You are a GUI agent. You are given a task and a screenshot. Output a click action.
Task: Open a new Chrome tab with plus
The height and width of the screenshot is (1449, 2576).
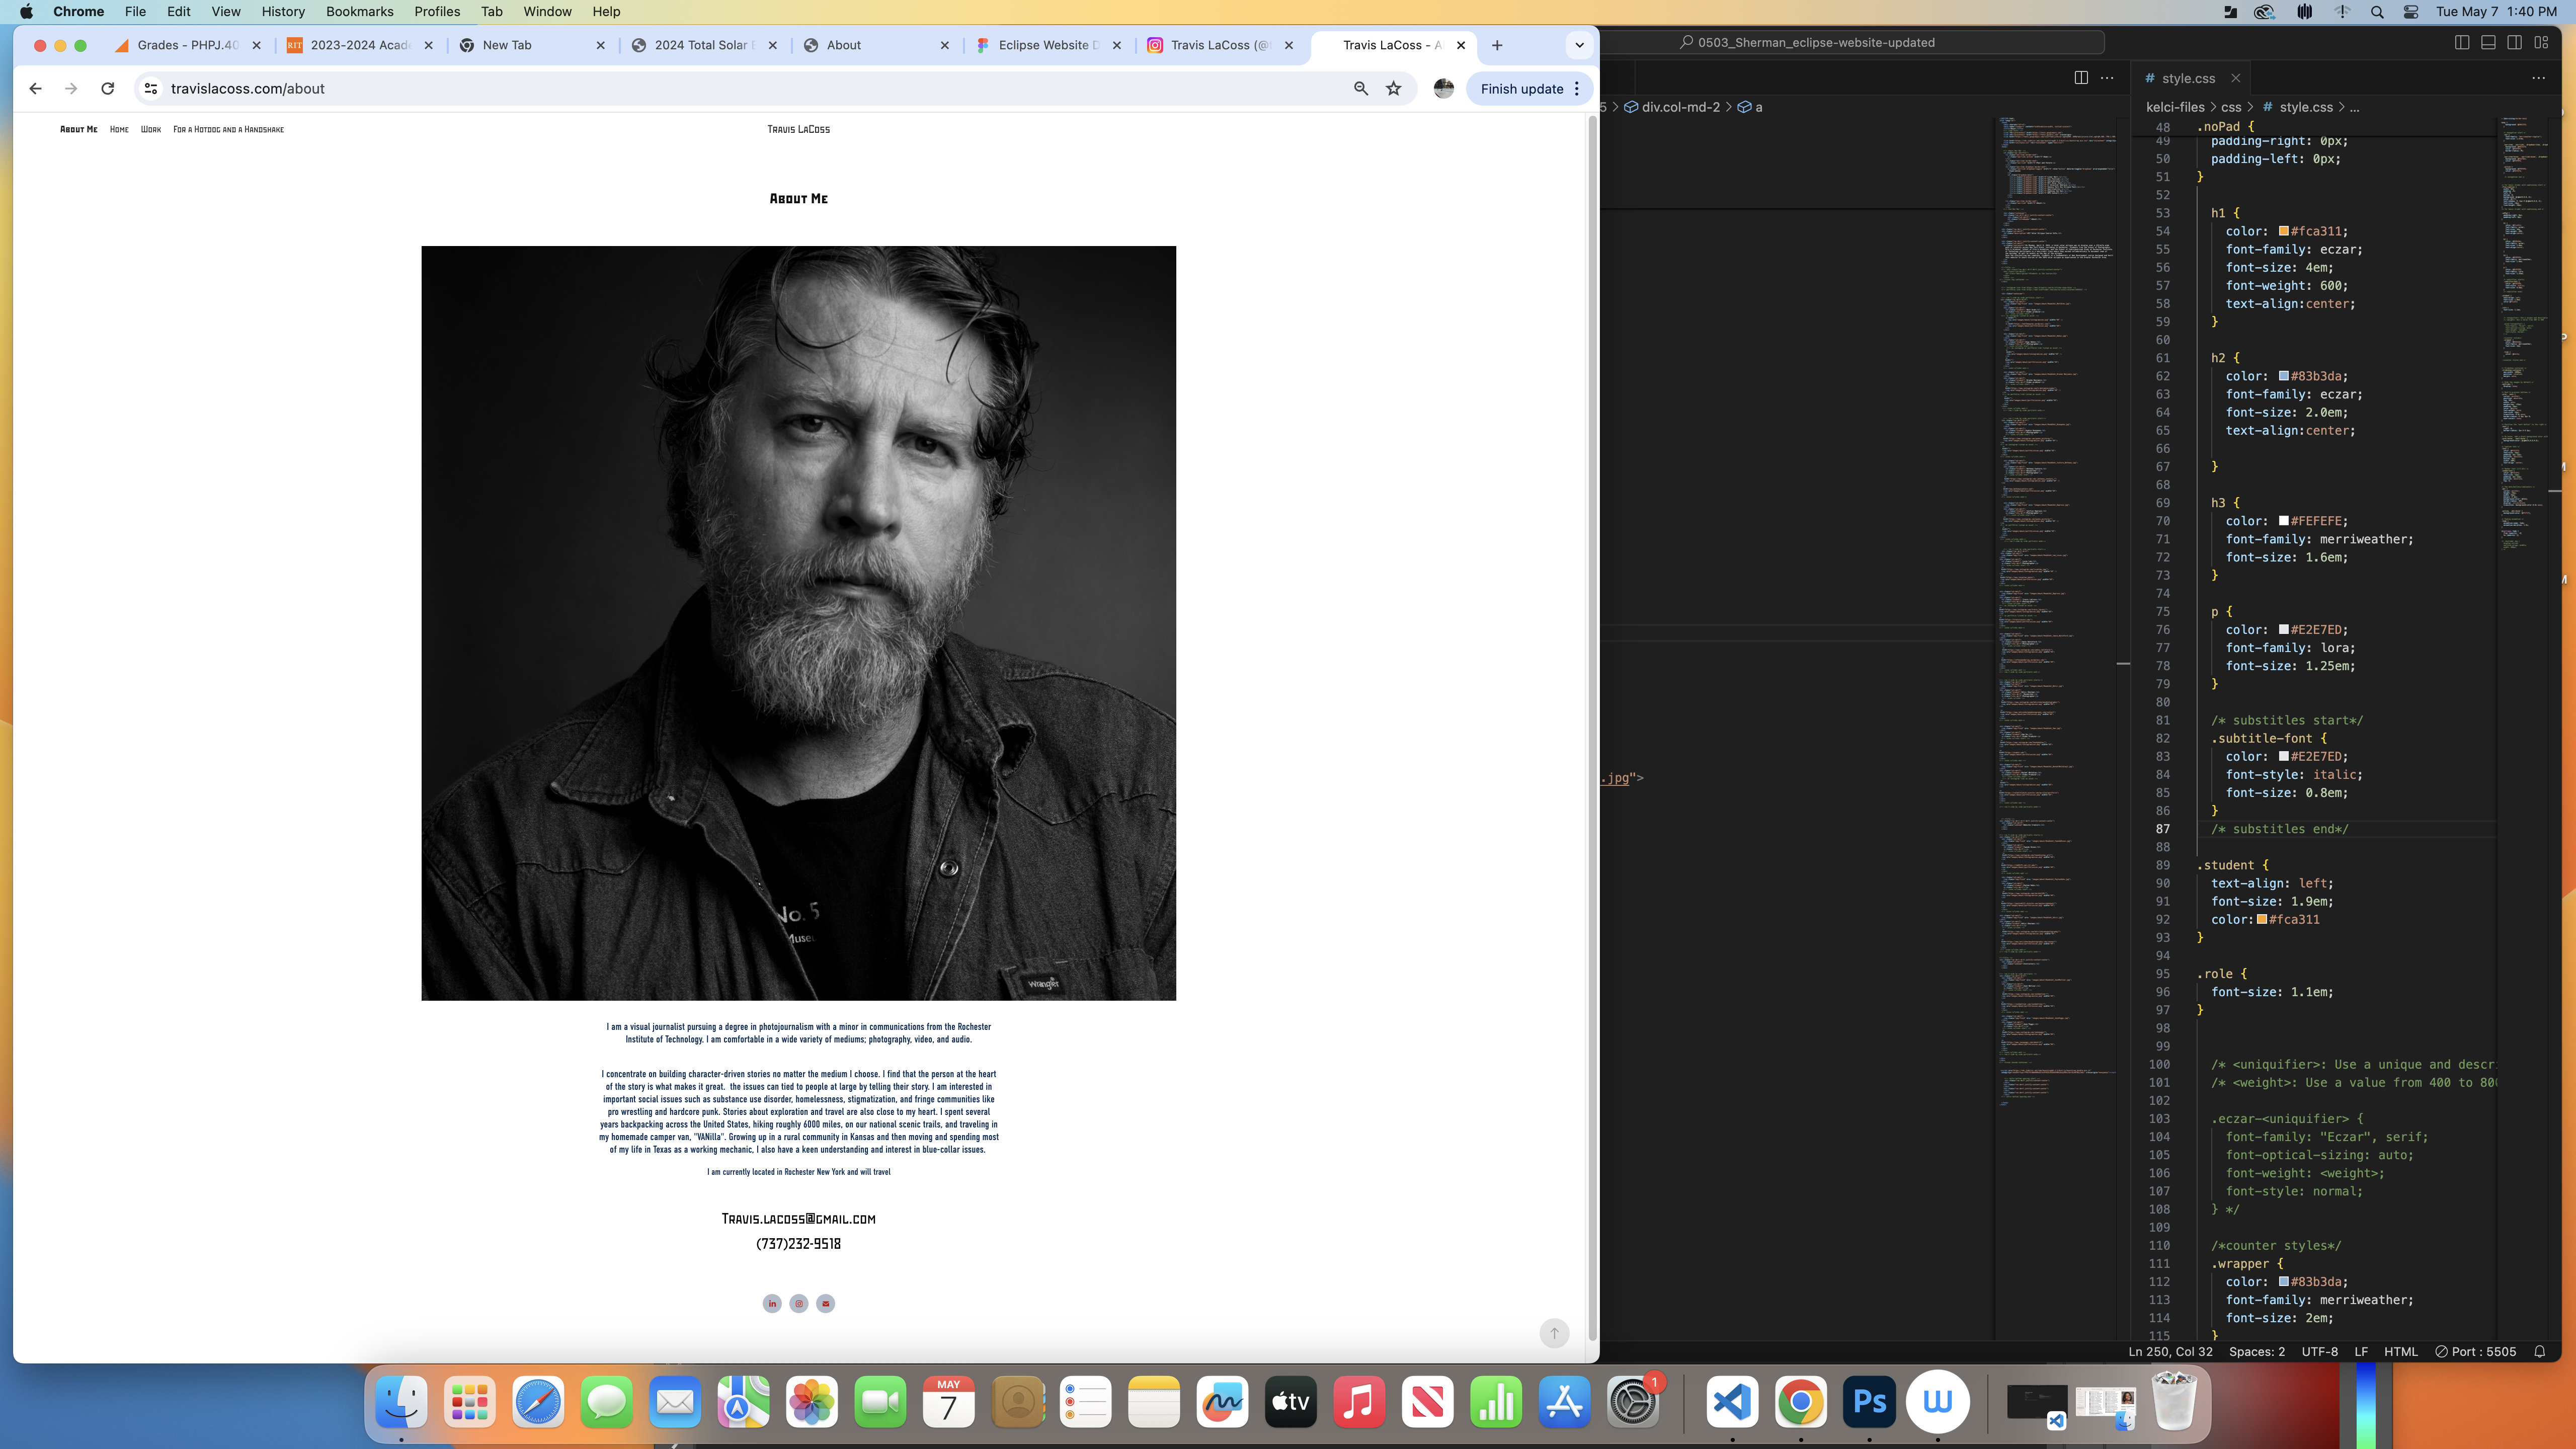click(x=1497, y=45)
